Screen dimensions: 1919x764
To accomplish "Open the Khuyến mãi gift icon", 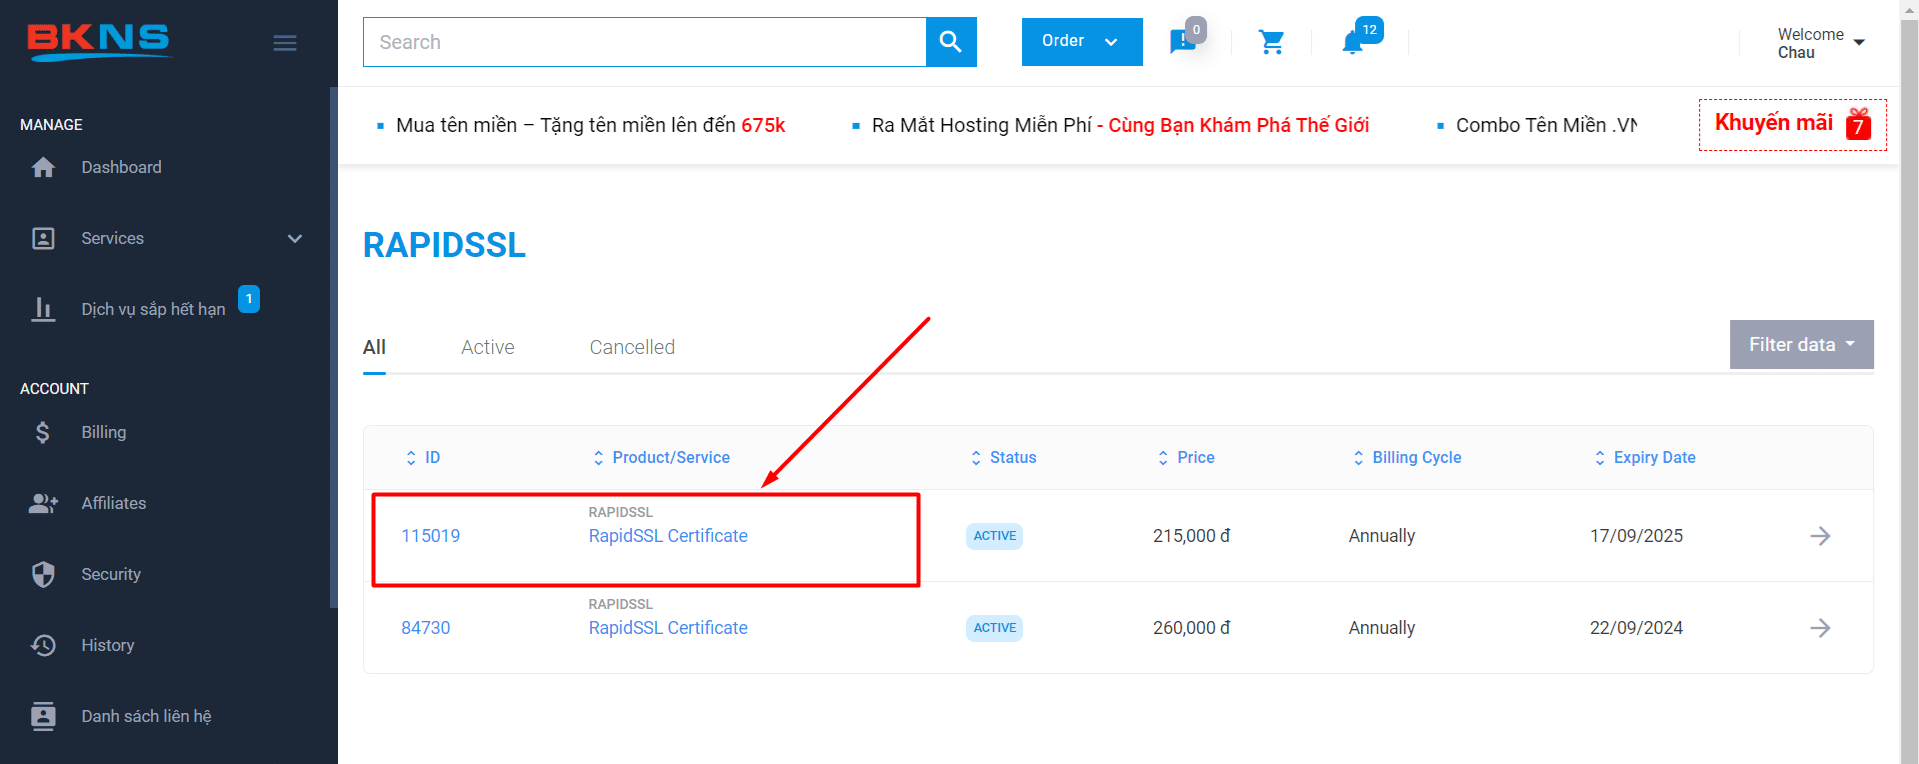I will pos(1859,123).
